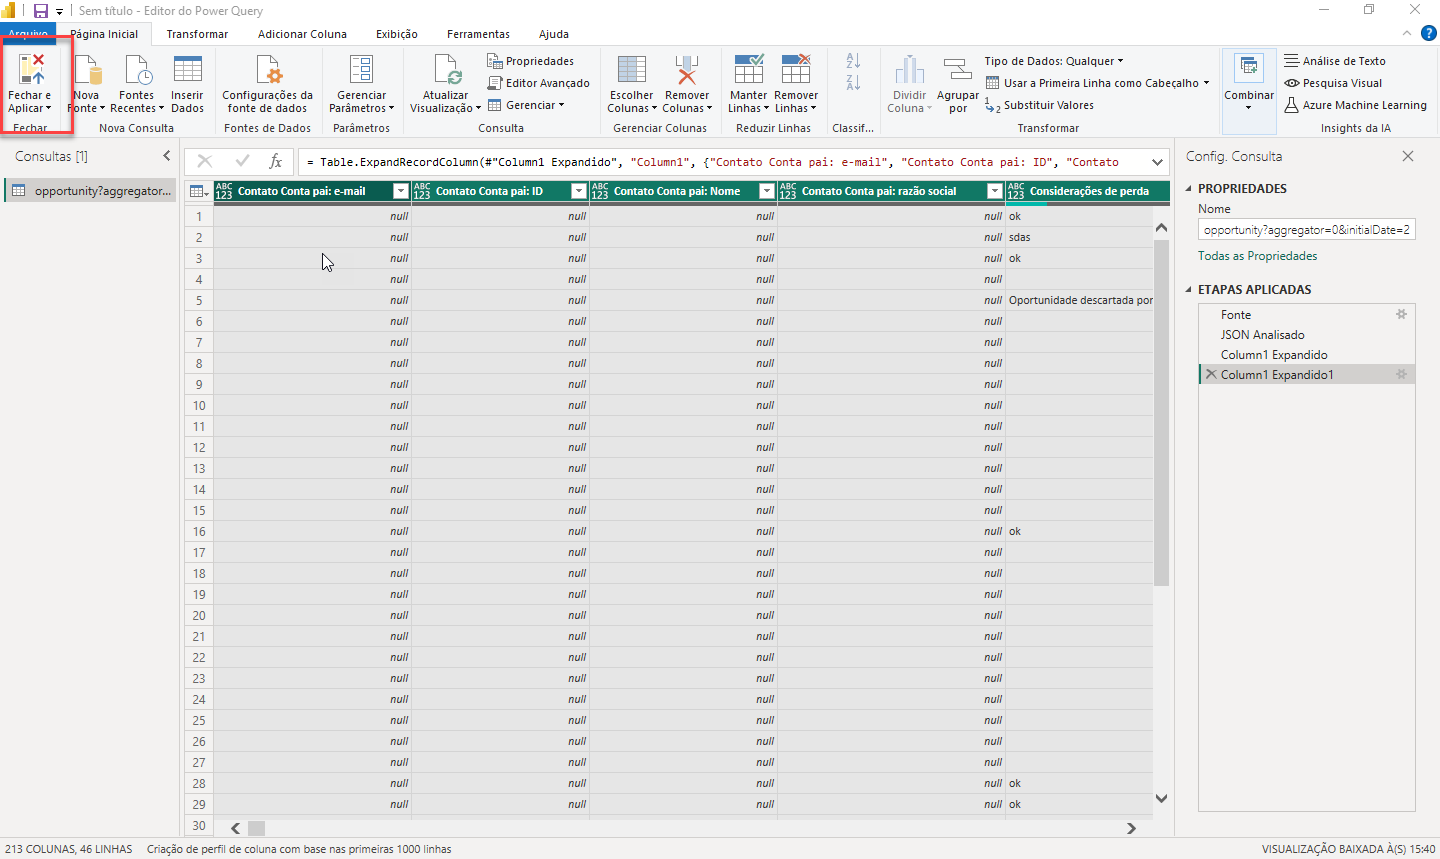1440x859 pixels.
Task: Open filter for Contato Conta pai: e-mail
Action: coord(401,191)
